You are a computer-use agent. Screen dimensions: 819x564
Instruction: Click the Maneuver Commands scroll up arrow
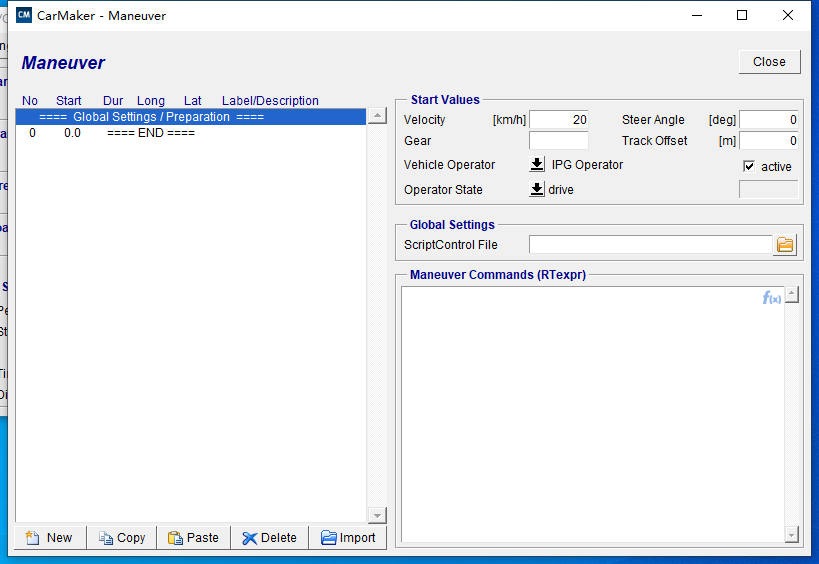tap(792, 295)
